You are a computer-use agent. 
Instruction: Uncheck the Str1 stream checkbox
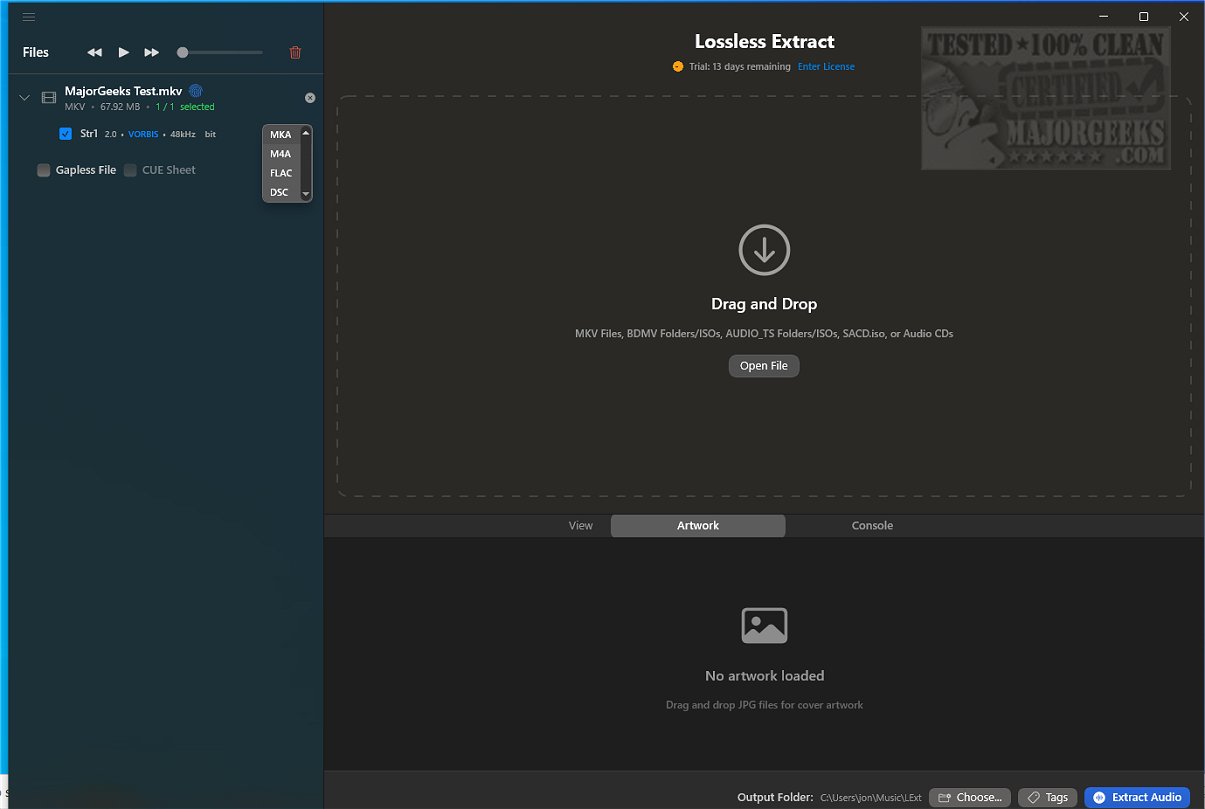tap(66, 133)
